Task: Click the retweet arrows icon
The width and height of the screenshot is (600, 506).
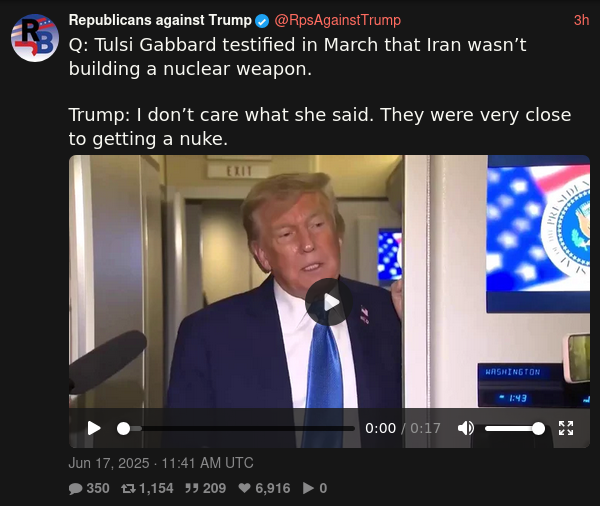Action: (128, 488)
